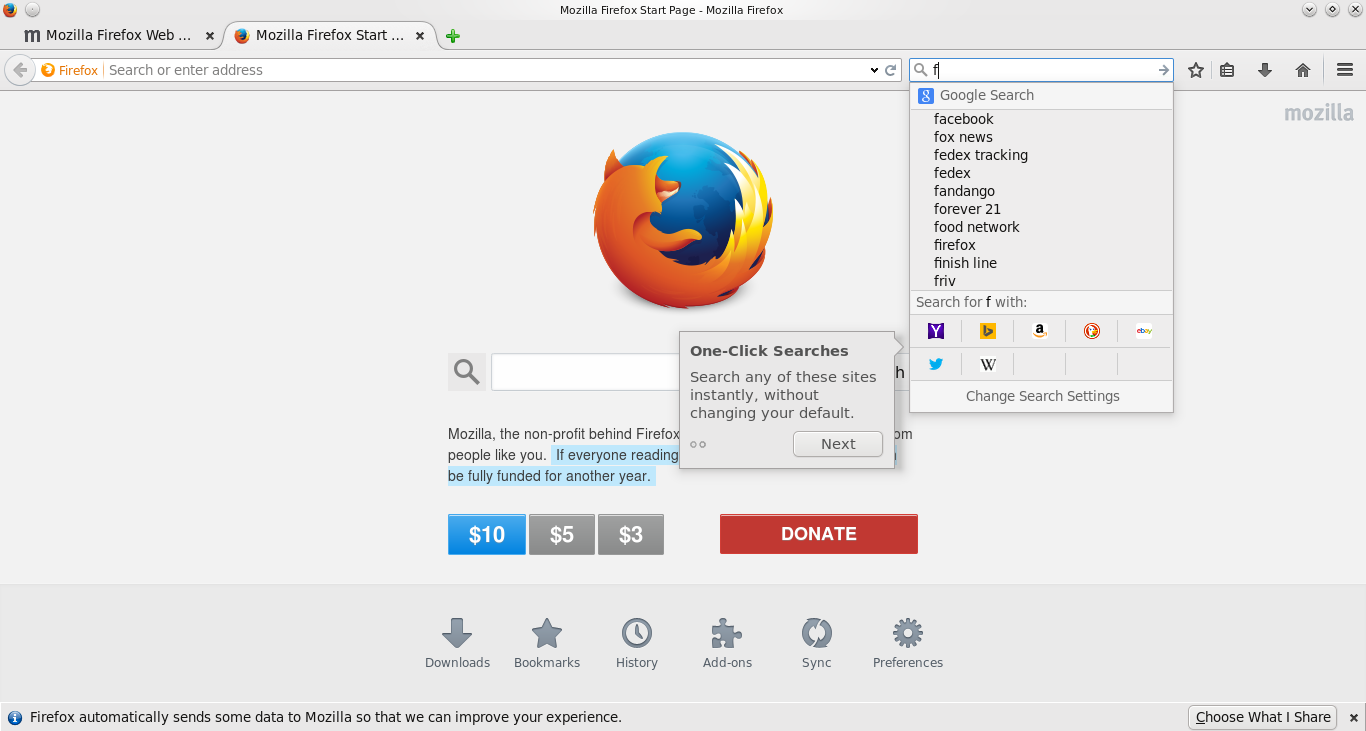Image resolution: width=1366 pixels, height=731 pixels.
Task: Open Add-ons from the page footer
Action: point(727,643)
